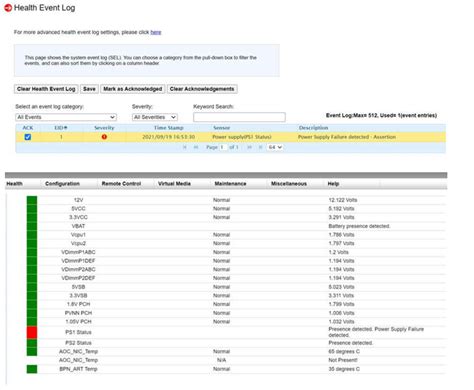
Task: Click red status indicator for PS1 Status
Action: [x=32, y=332]
